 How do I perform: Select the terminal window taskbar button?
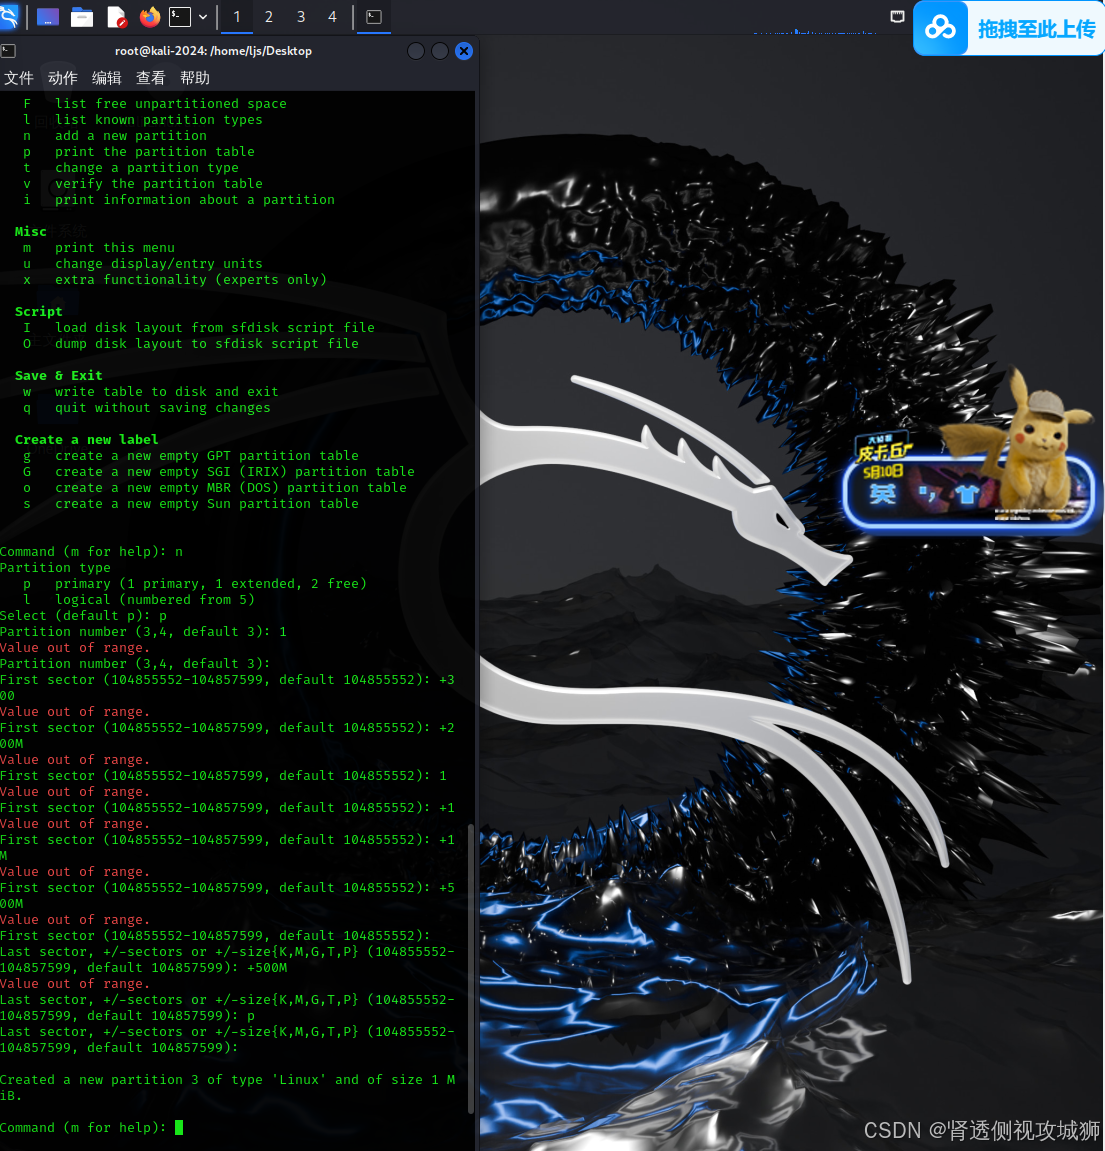tap(374, 17)
